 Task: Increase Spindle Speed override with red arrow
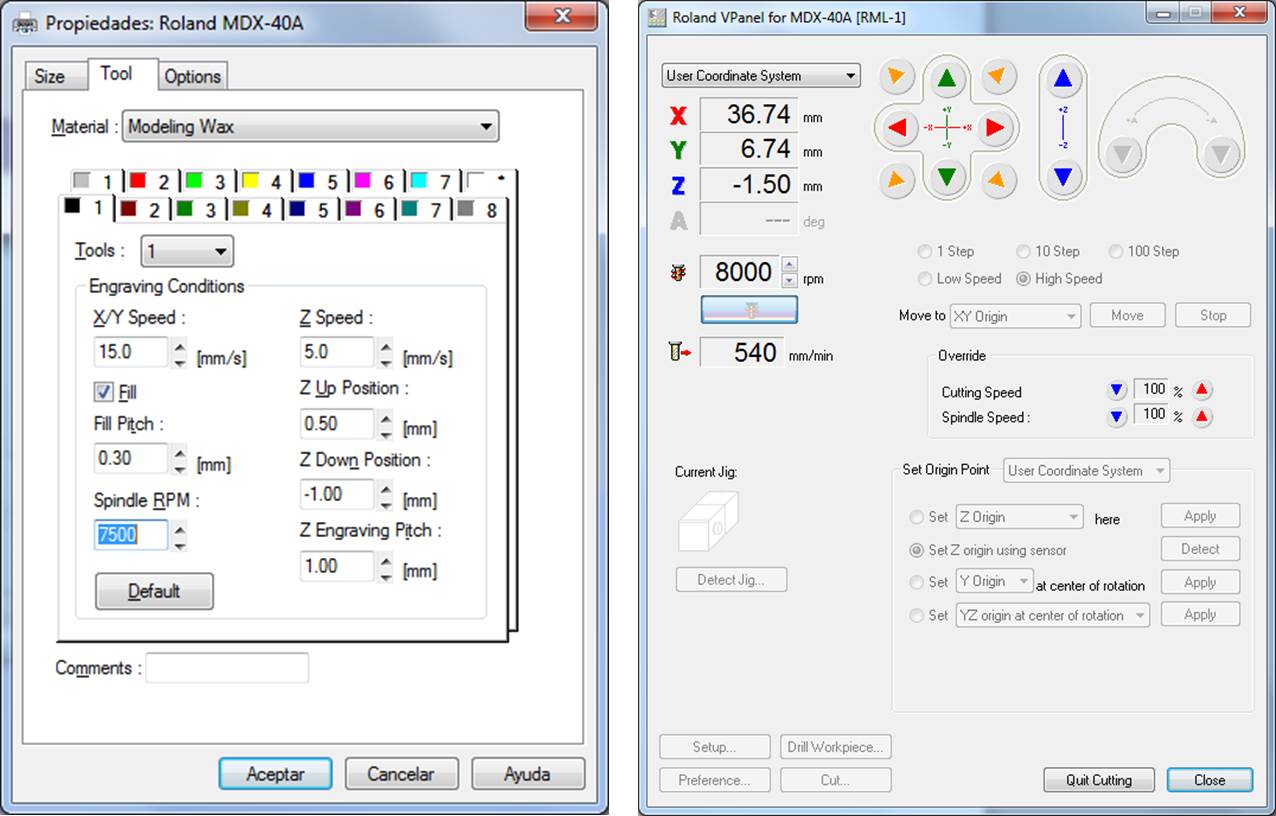pyautogui.click(x=1202, y=417)
